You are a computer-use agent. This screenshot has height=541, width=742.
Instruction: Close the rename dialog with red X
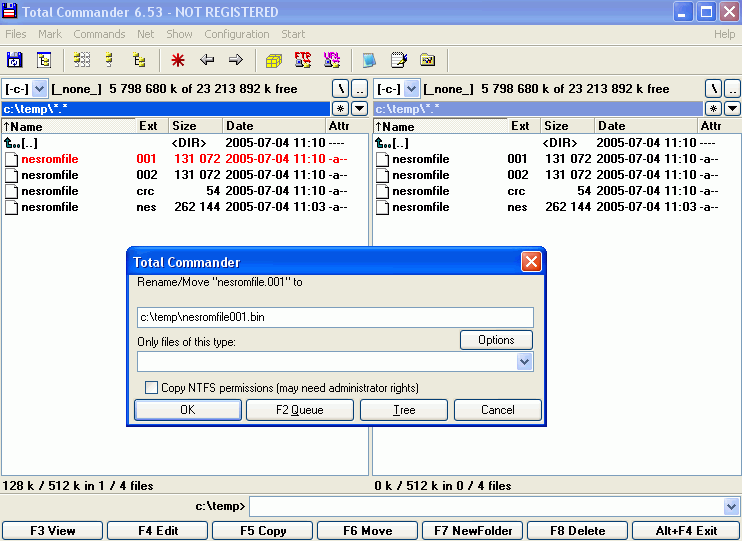click(531, 261)
